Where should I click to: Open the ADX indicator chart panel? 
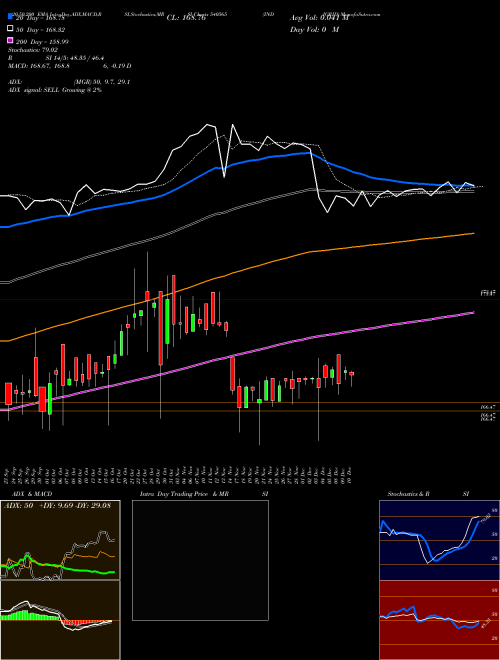tap(60, 540)
